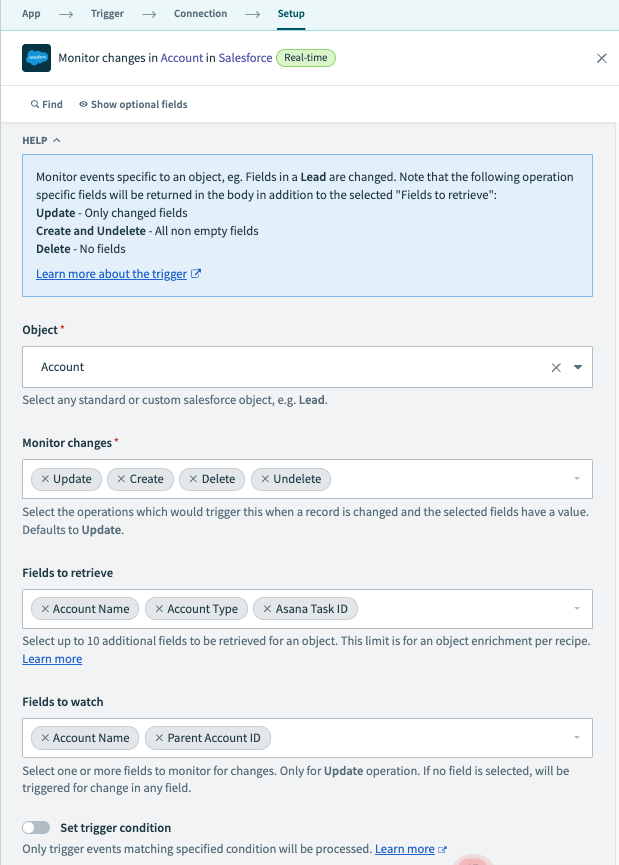
Task: Click the Find search icon
Action: click(35, 104)
